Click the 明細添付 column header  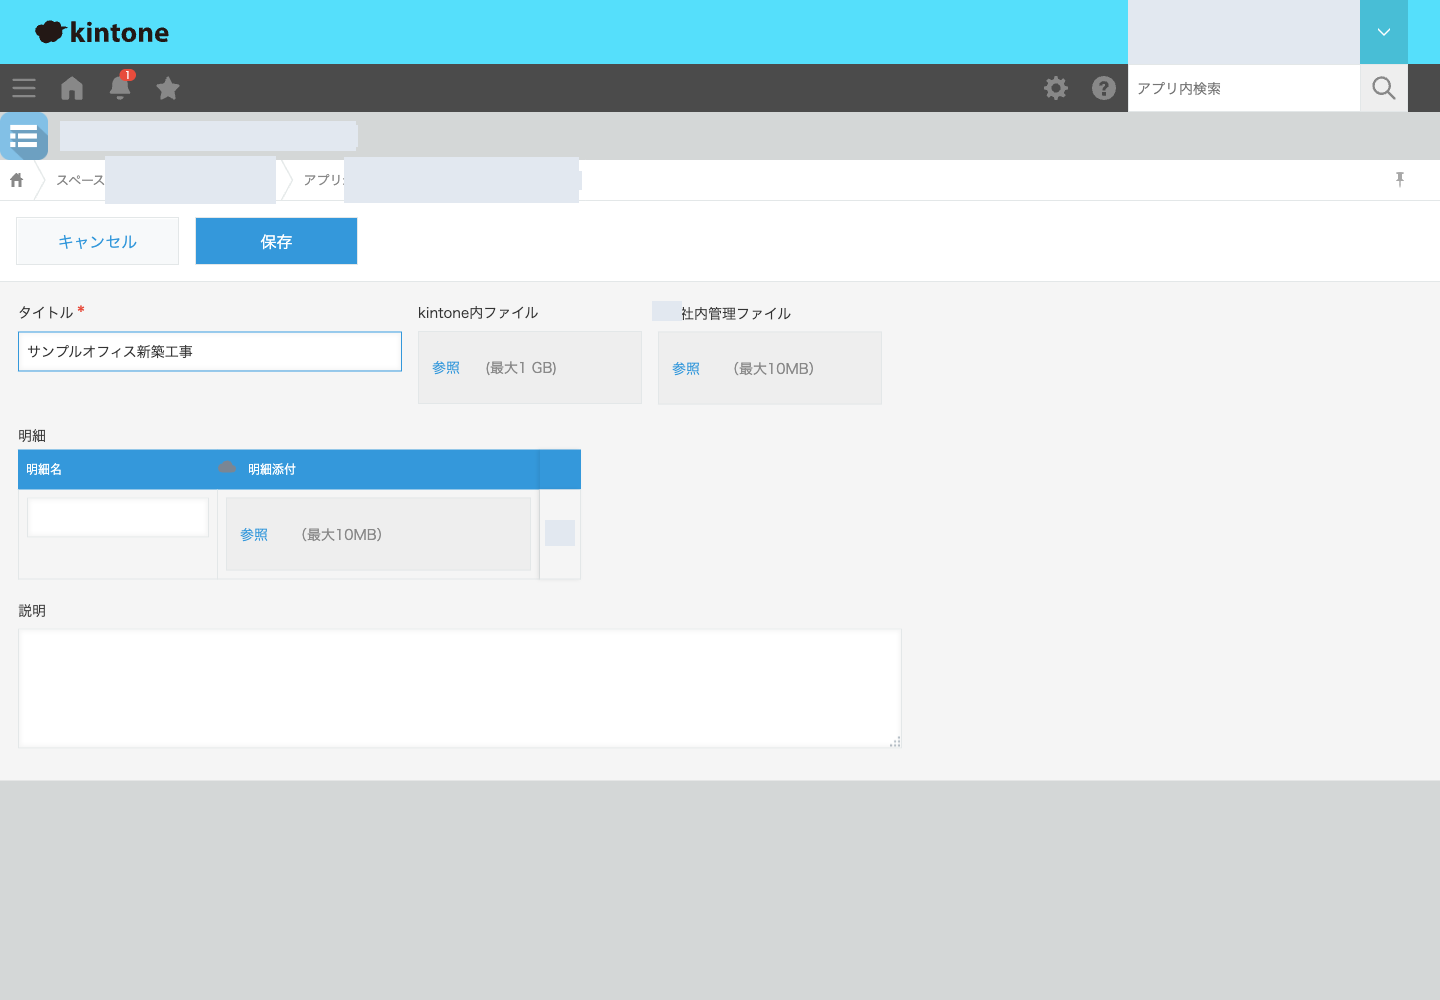click(272, 469)
